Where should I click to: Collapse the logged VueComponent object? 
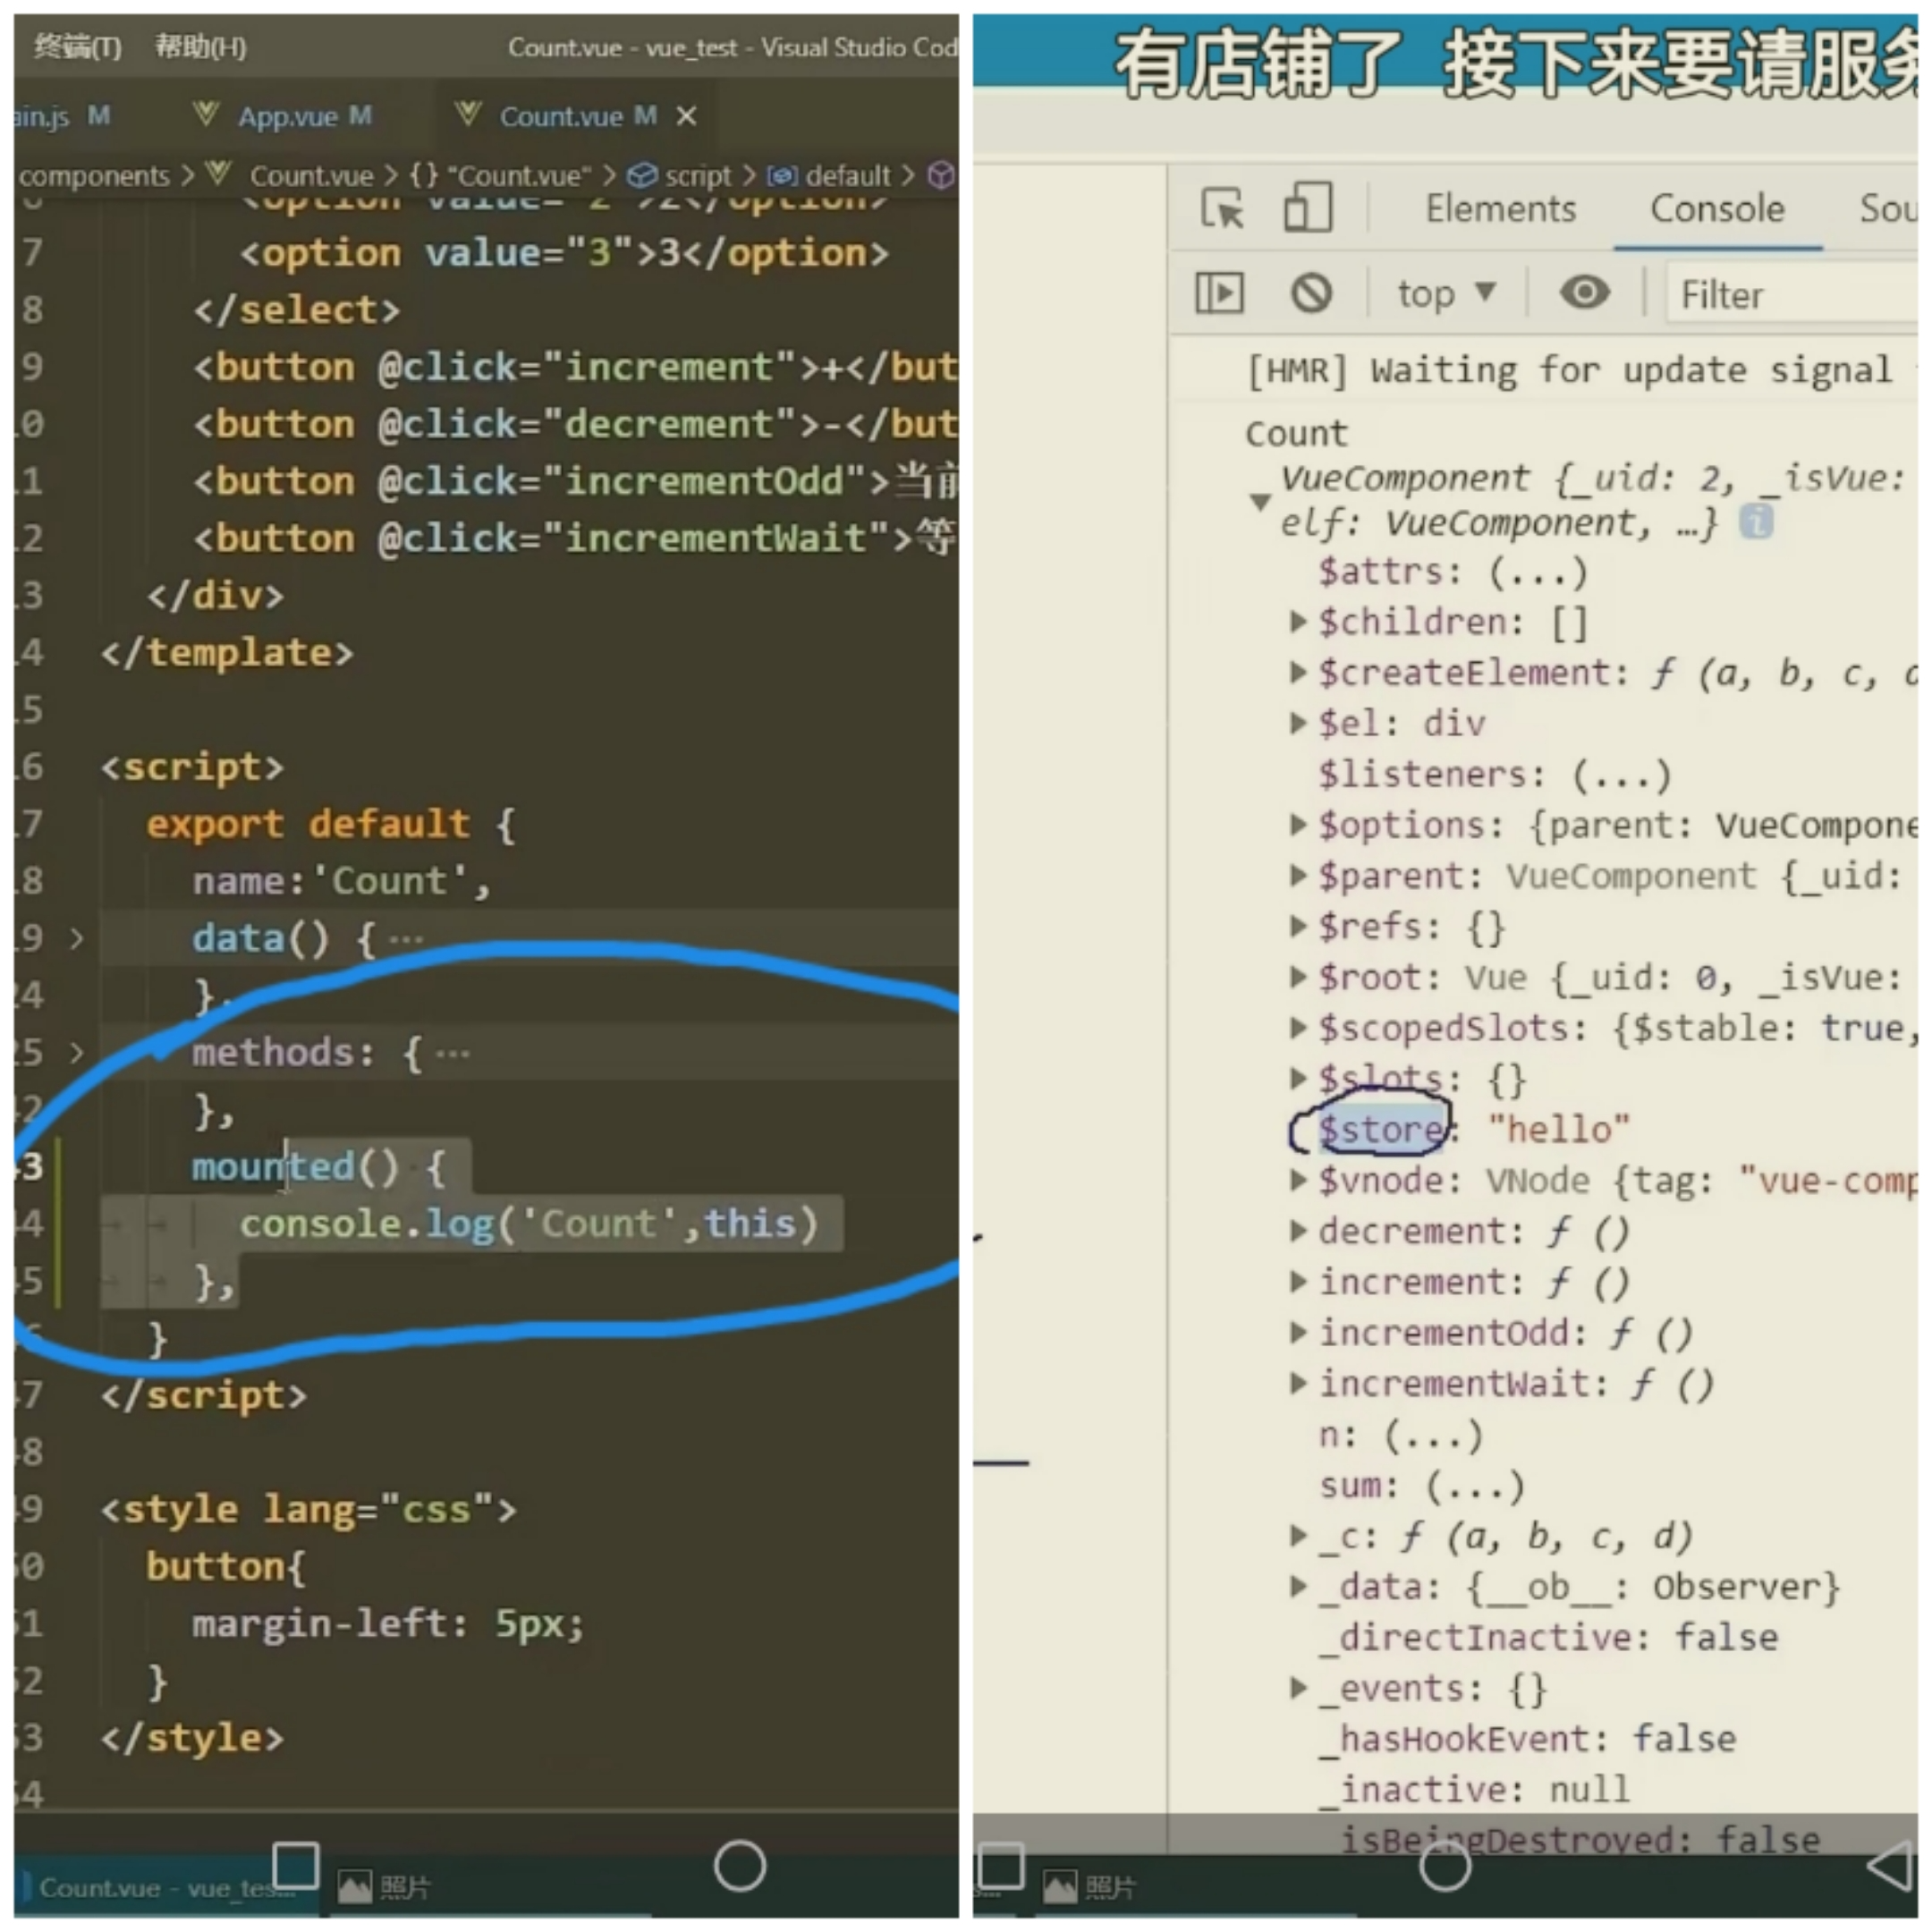pos(1260,501)
